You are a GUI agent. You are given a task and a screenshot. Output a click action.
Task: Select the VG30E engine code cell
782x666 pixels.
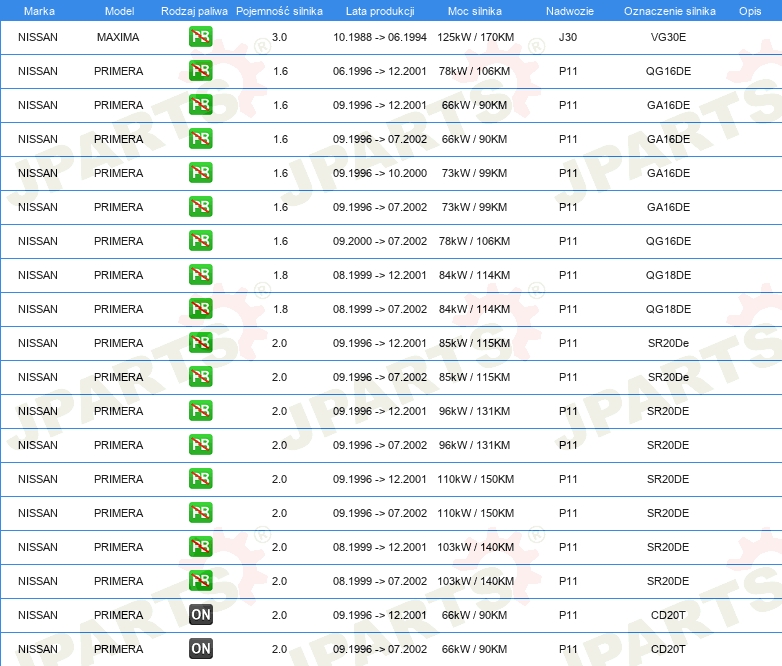point(668,37)
